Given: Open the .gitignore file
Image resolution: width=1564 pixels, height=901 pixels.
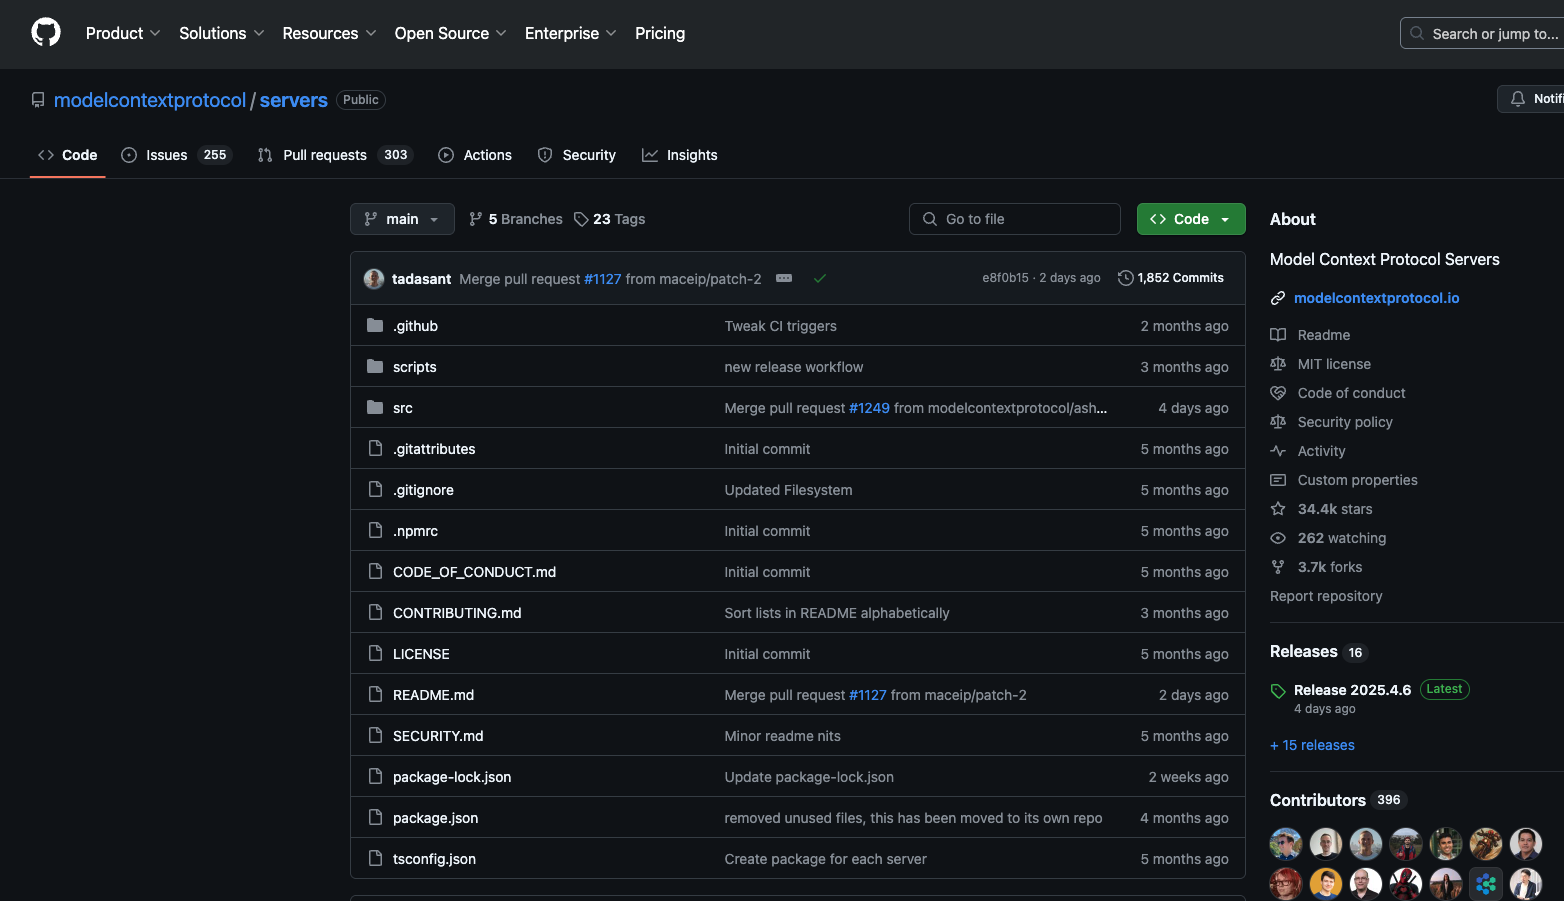Looking at the screenshot, I should (423, 490).
